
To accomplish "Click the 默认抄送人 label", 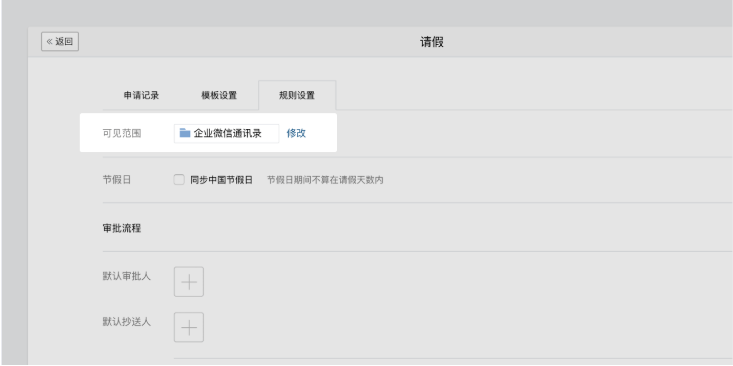I will [127, 322].
